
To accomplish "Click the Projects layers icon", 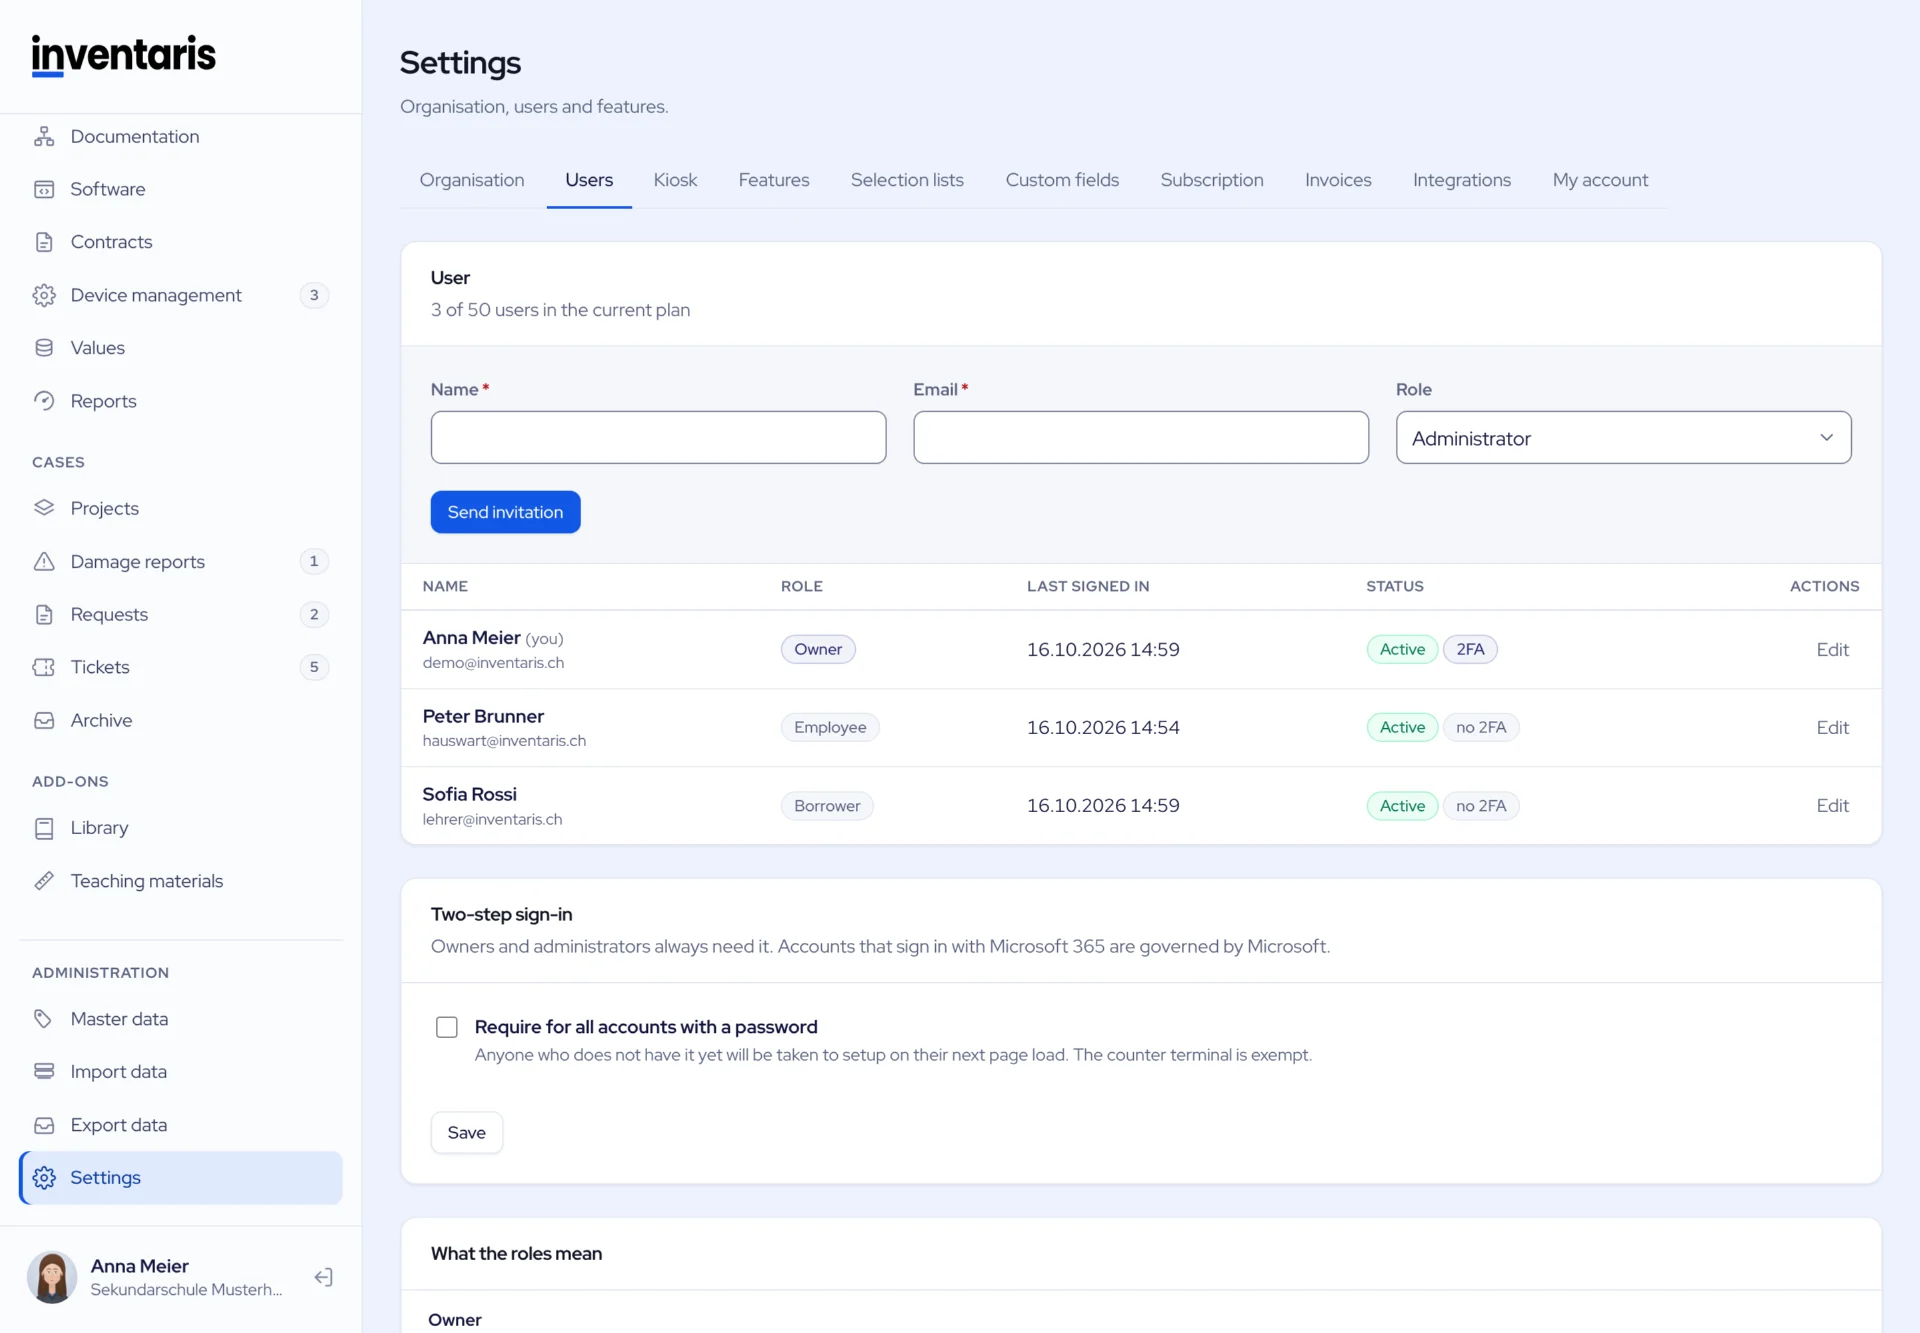I will [x=44, y=508].
